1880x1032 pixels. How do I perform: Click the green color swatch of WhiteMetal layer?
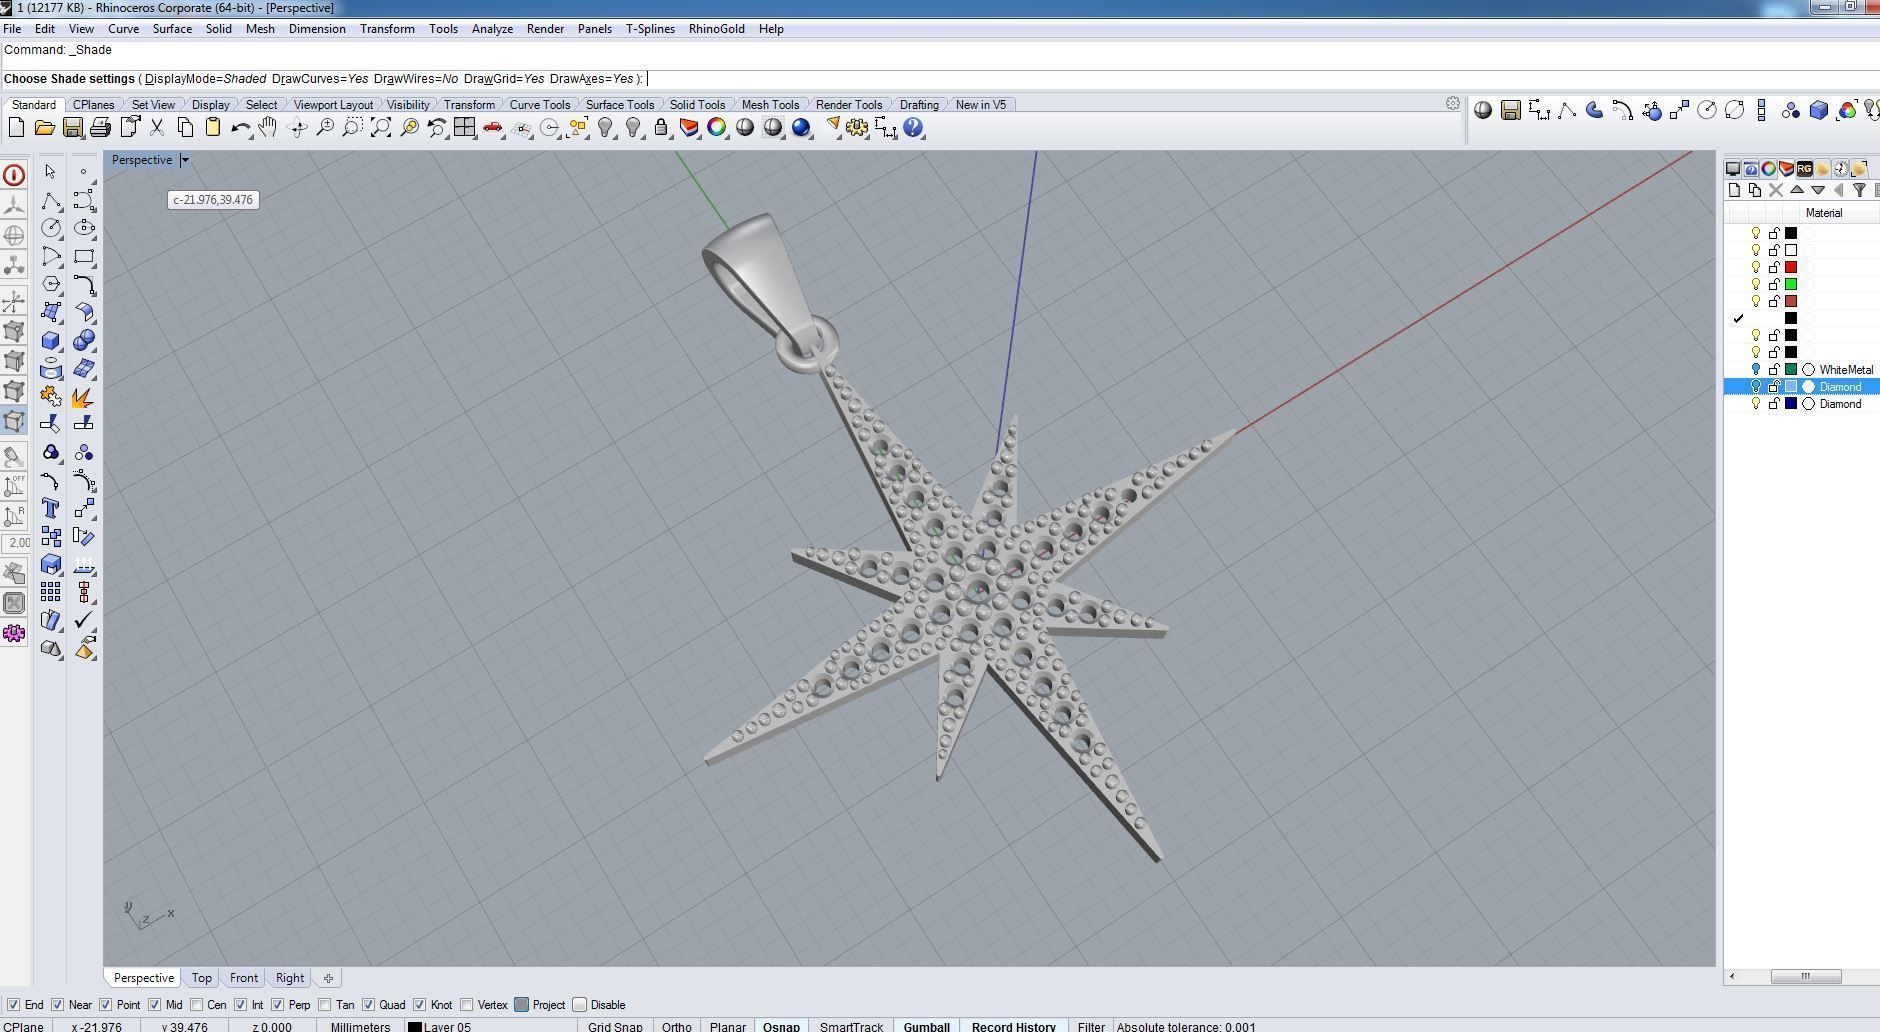(1791, 370)
